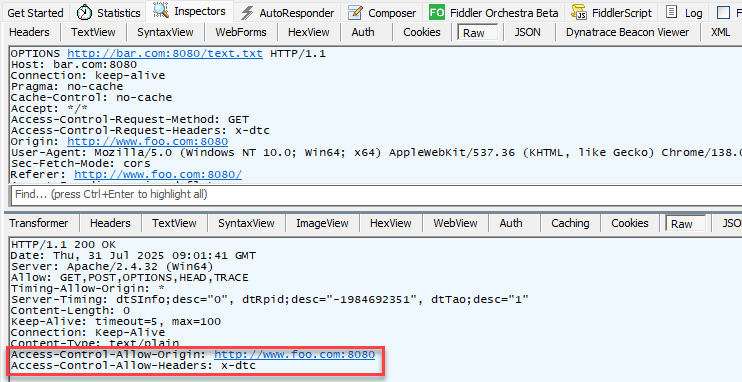
Task: Click the Pragma: no-cache line
Action: pyautogui.click(x=66, y=87)
